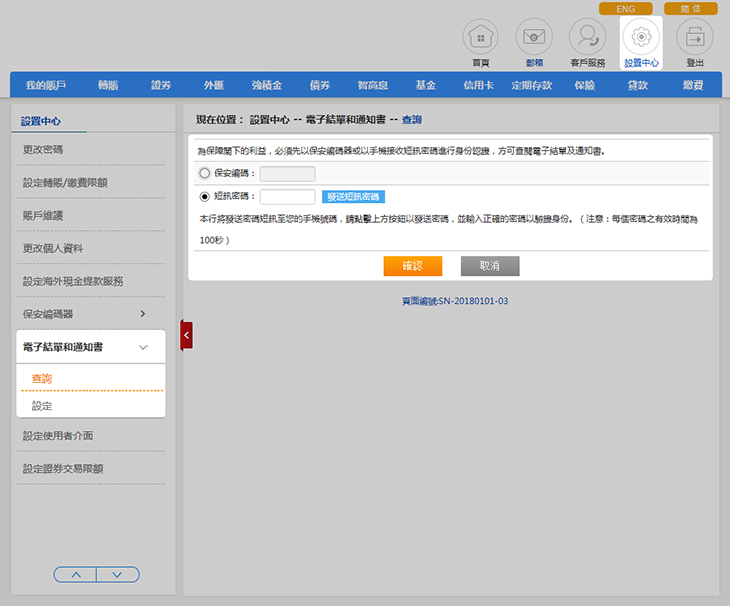Image resolution: width=730 pixels, height=606 pixels.
Task: Open the 郵箱 mailbox icon
Action: (534, 38)
